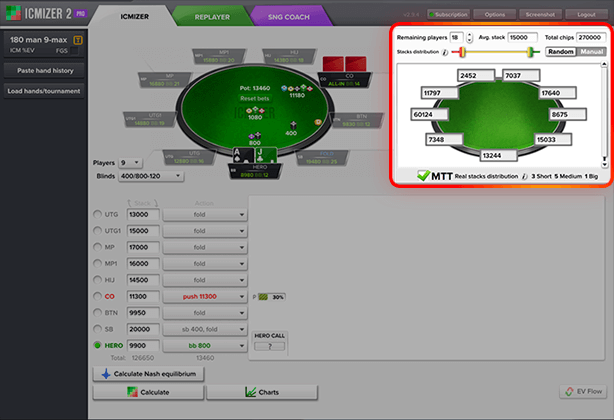The width and height of the screenshot is (614, 420).
Task: Select the MP radio button
Action: click(97, 247)
